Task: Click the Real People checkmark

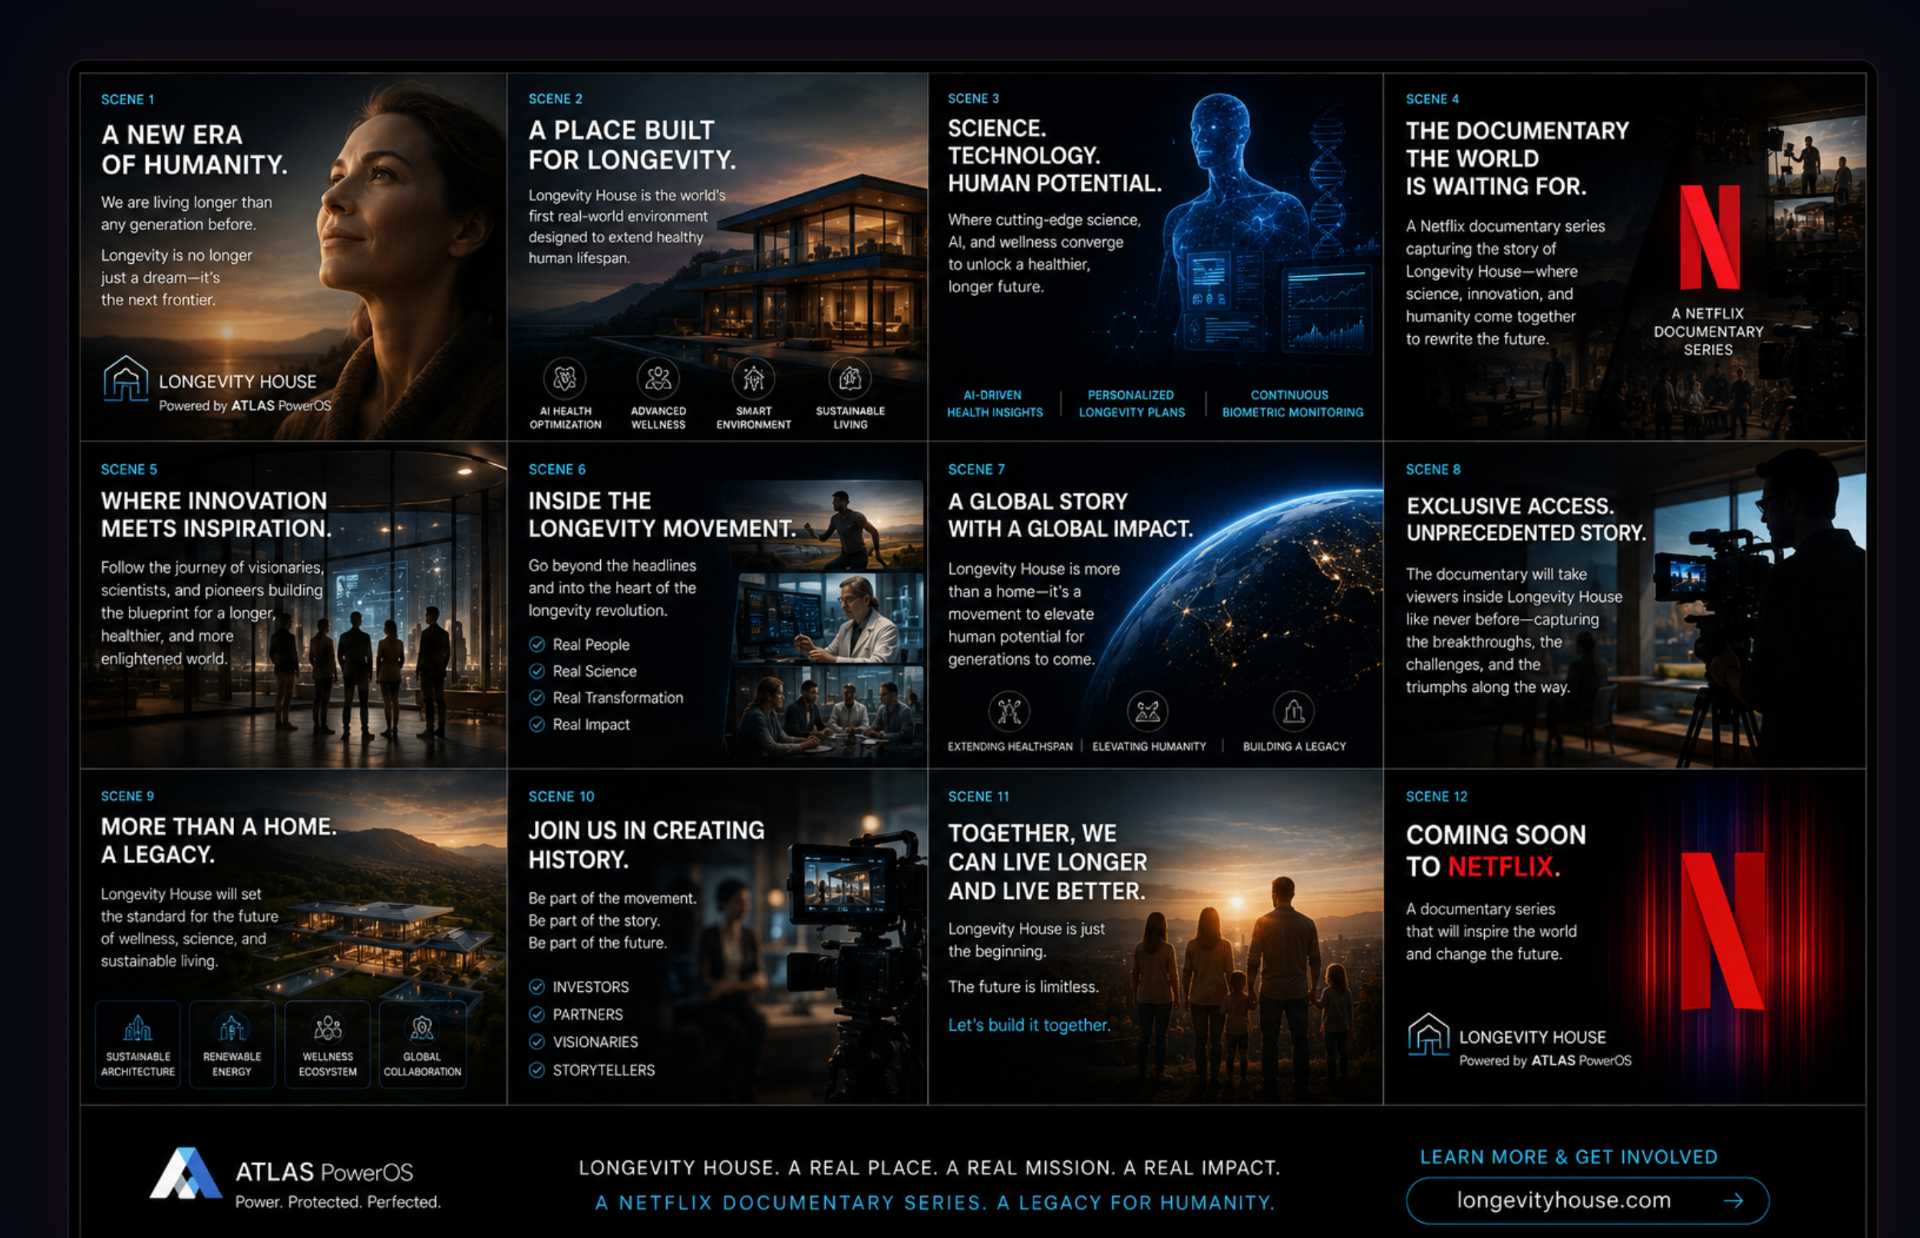Action: click(x=537, y=644)
